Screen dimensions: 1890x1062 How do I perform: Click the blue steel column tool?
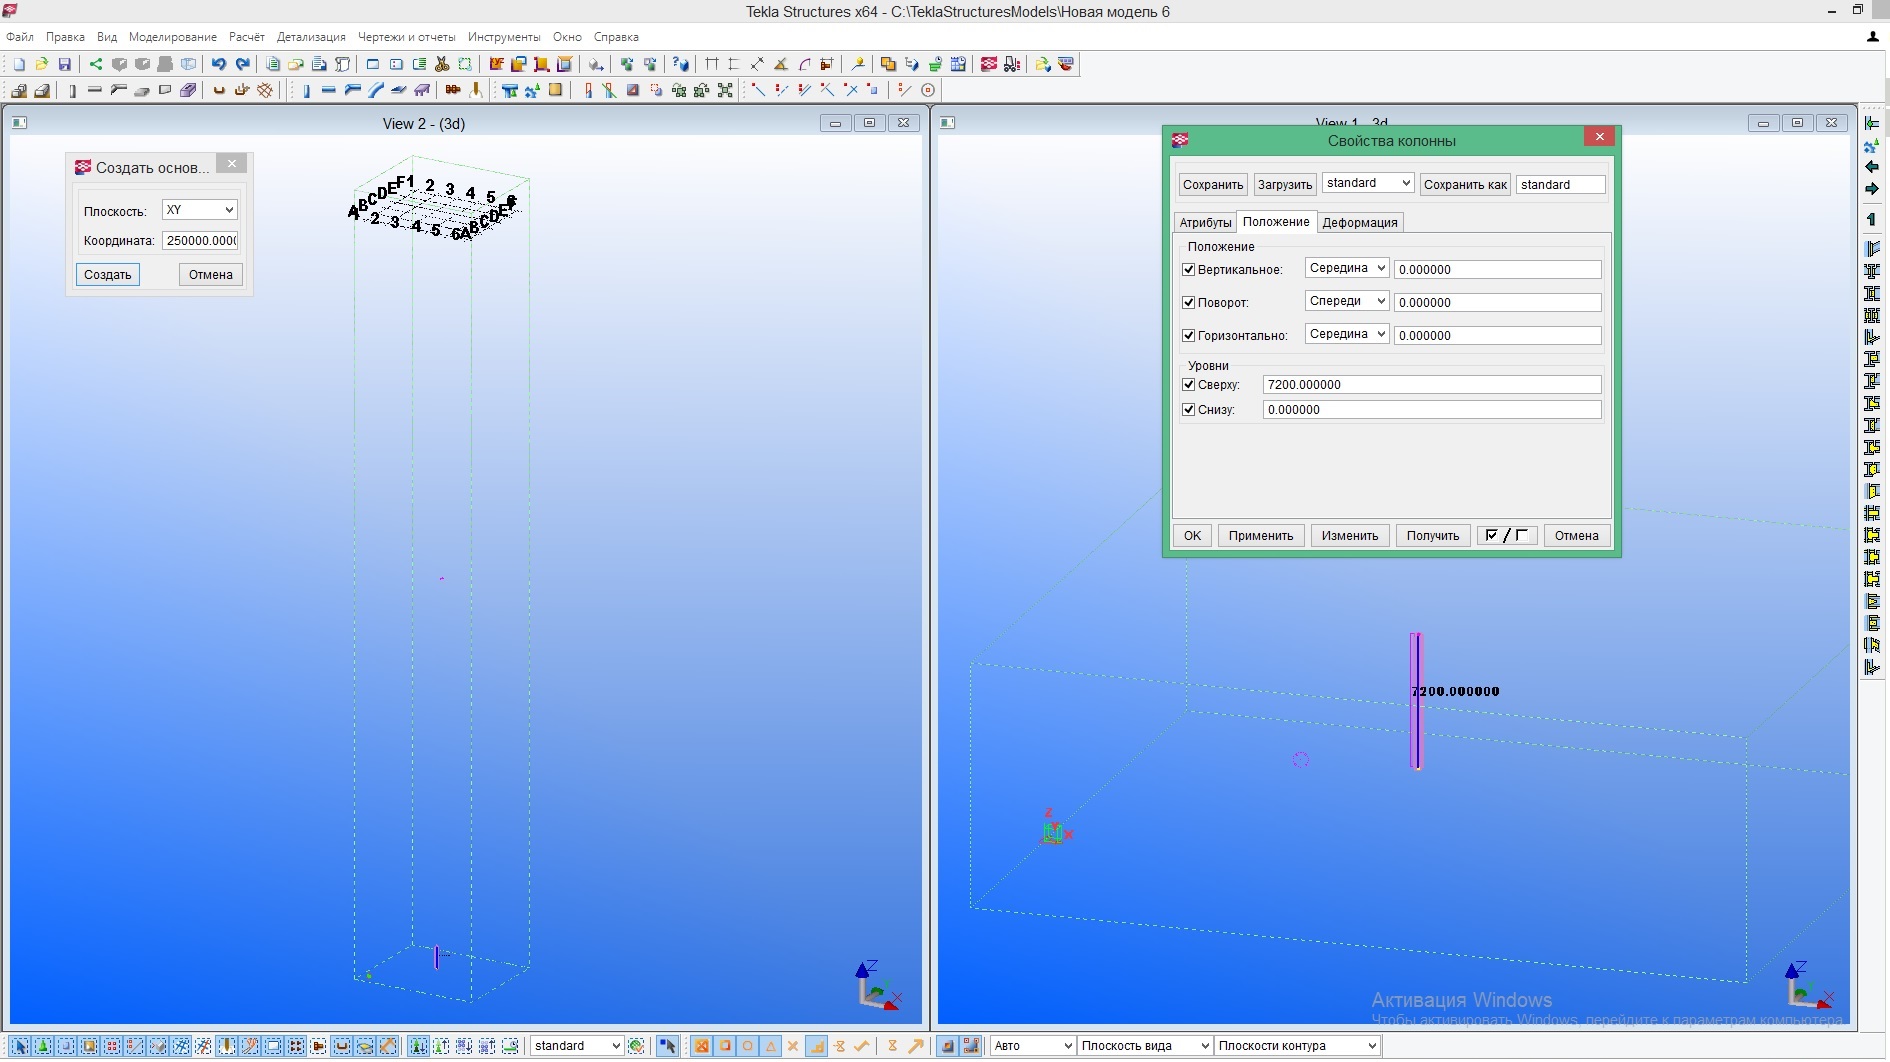point(306,90)
